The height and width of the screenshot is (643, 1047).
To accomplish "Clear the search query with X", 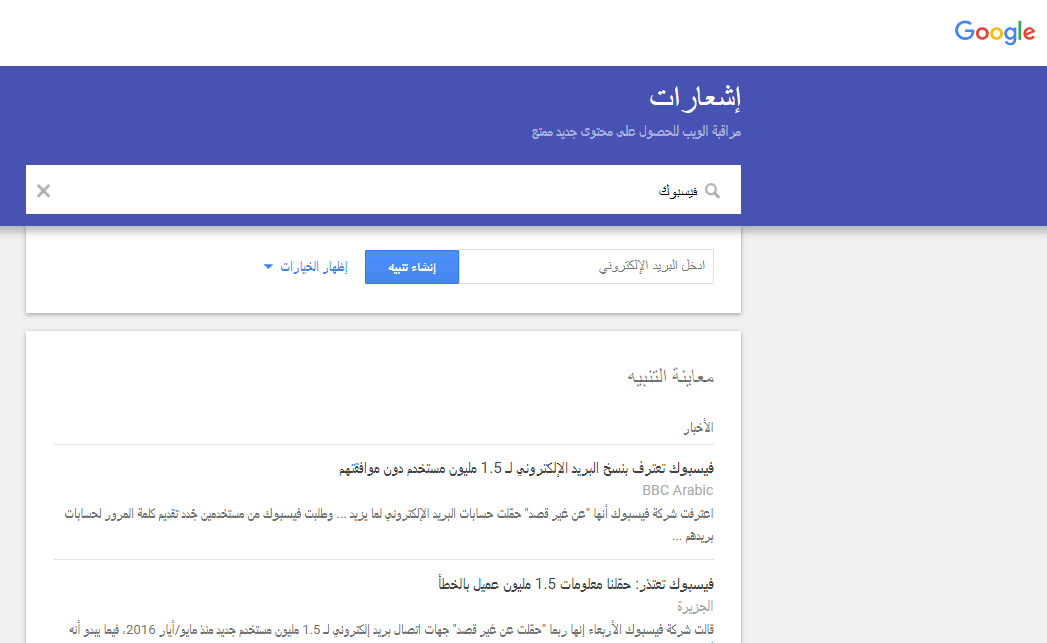I will pyautogui.click(x=43, y=191).
